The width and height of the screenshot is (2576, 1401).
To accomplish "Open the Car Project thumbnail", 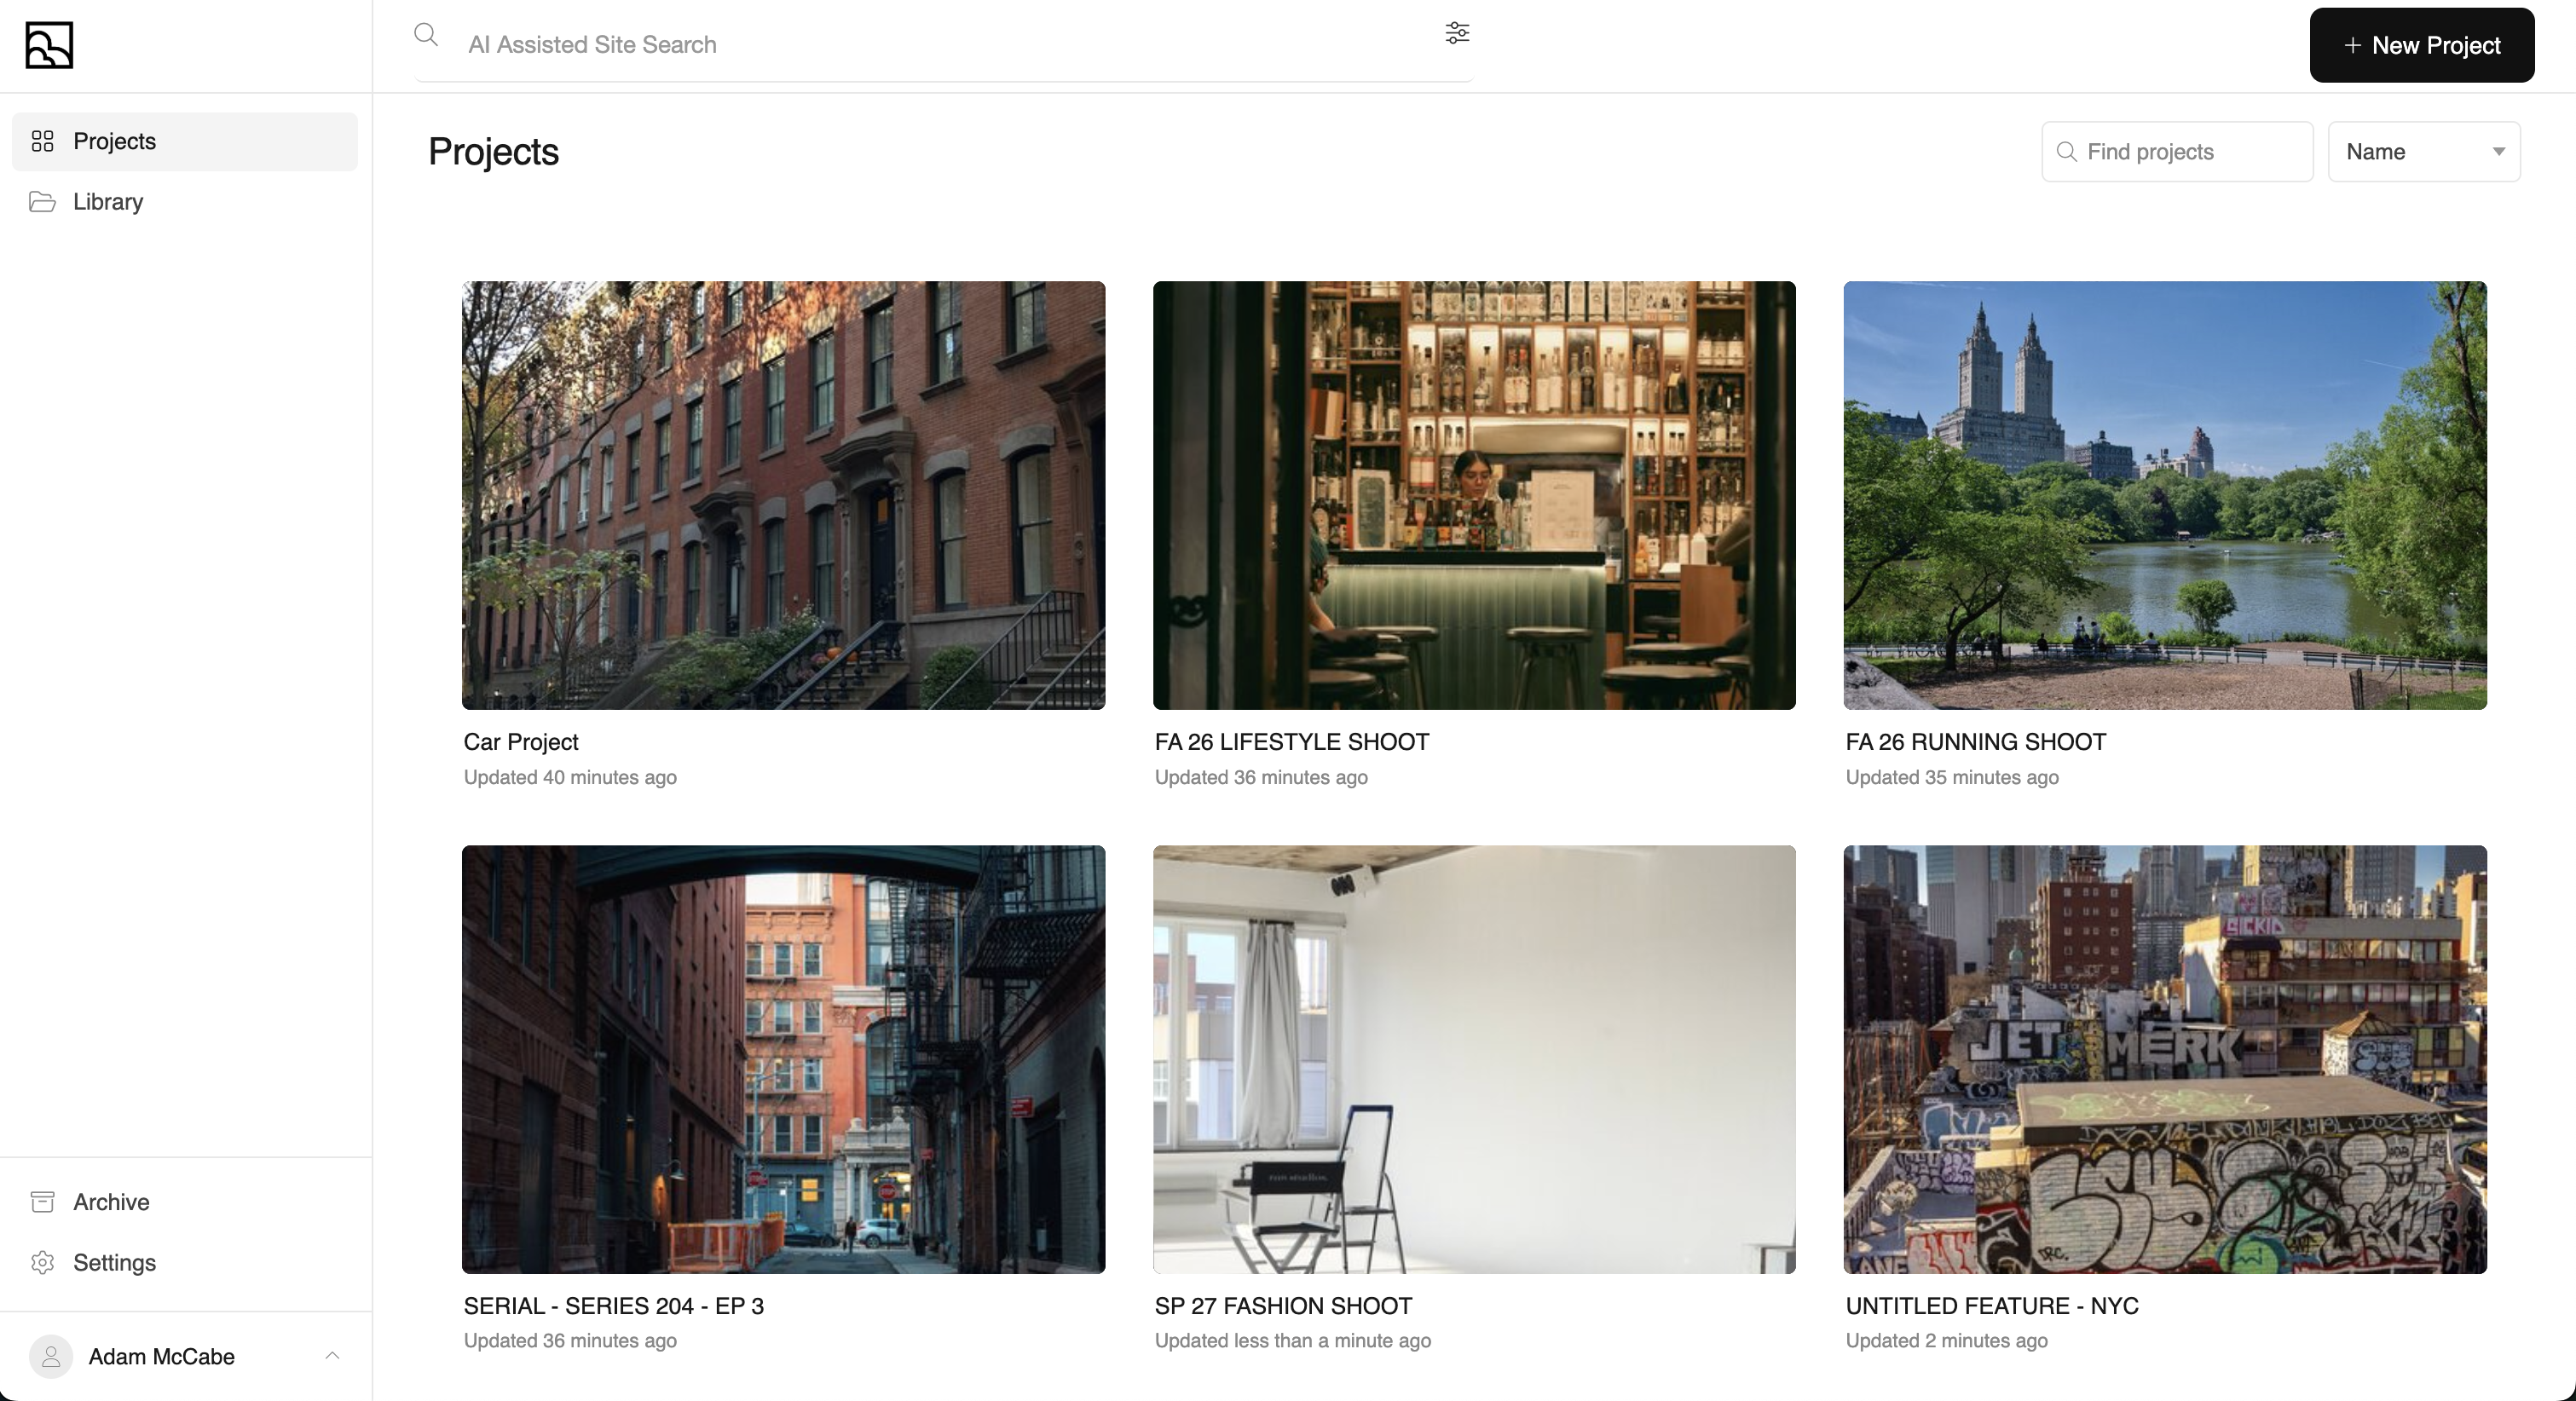I will click(x=783, y=495).
